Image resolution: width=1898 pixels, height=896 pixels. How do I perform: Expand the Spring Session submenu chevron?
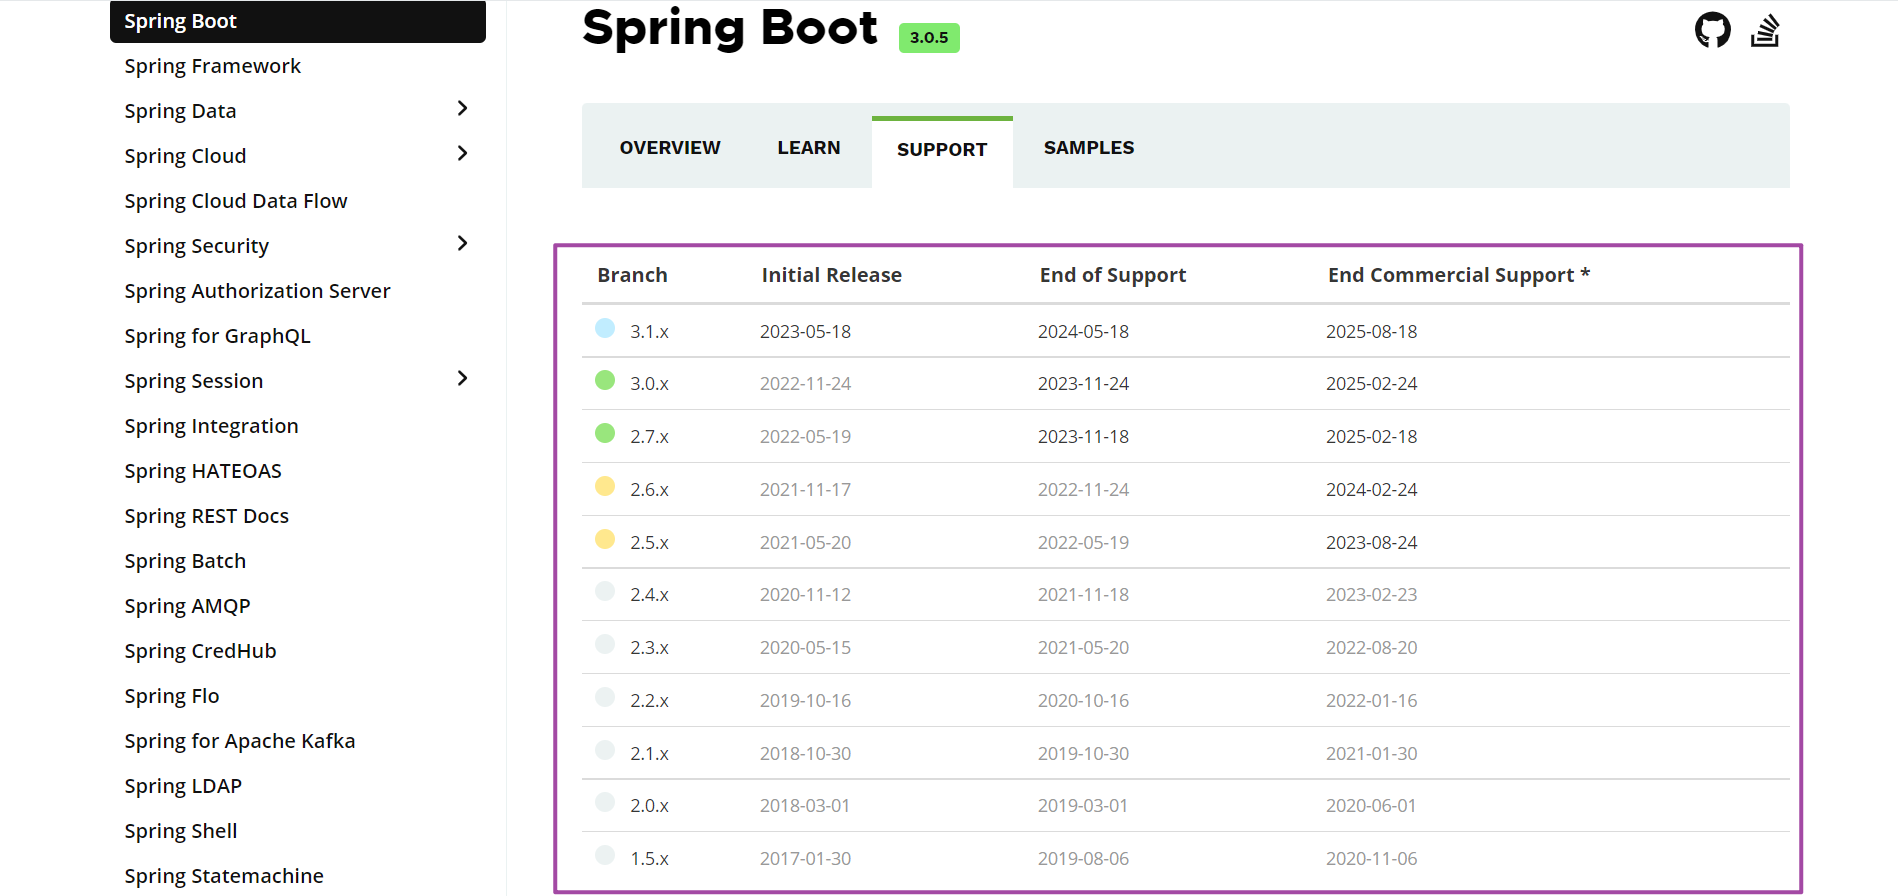click(462, 378)
